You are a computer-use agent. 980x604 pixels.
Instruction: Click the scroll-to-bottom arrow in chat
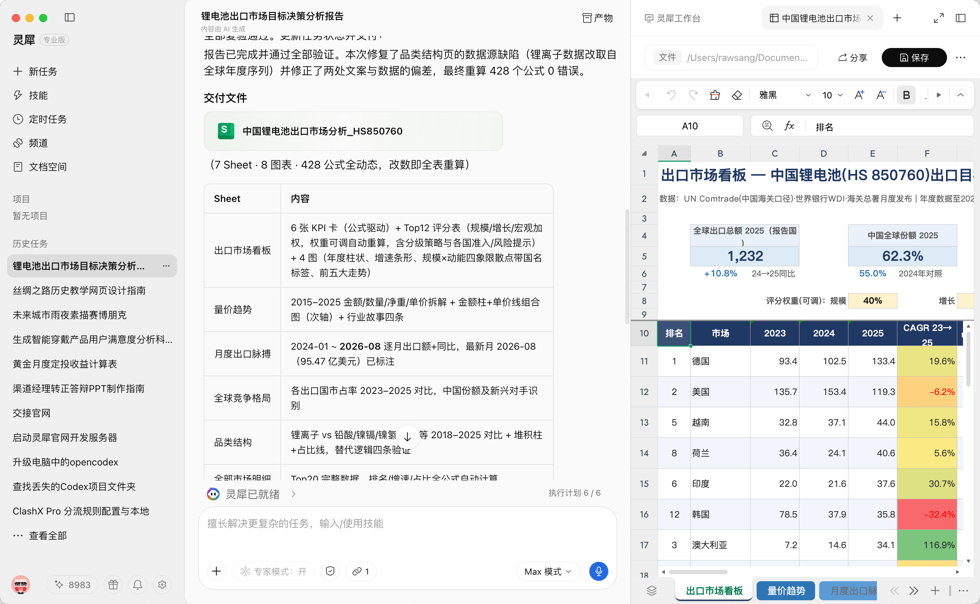point(407,436)
